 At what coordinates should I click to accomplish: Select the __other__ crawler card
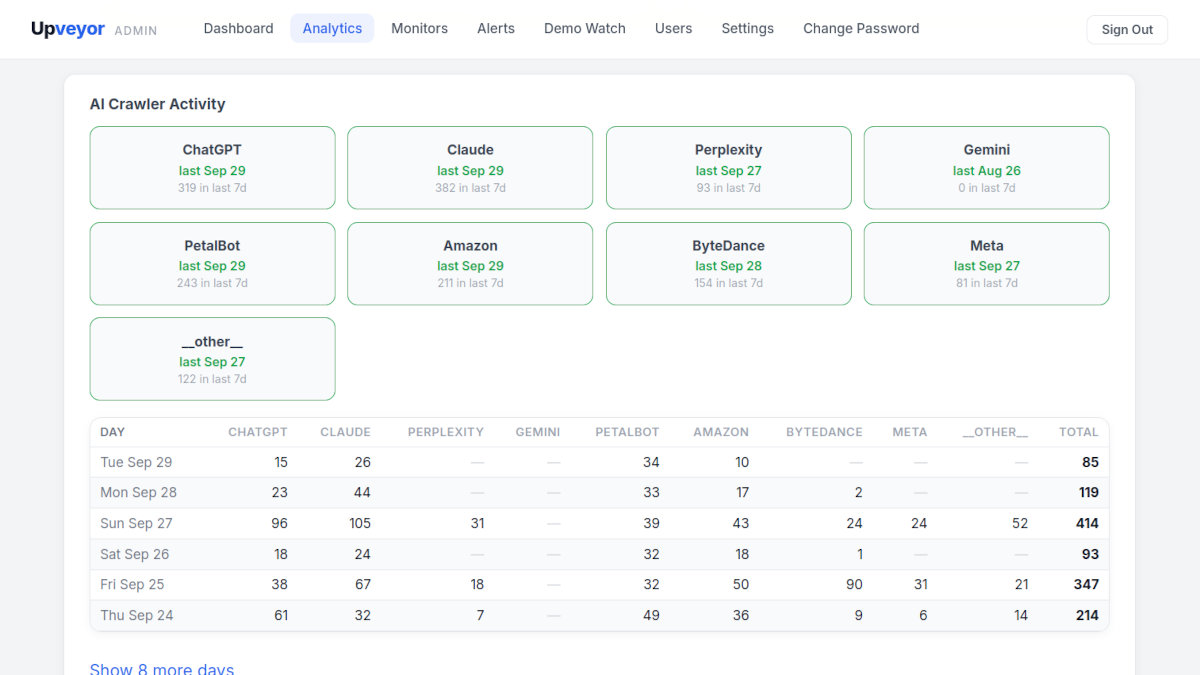click(x=212, y=359)
